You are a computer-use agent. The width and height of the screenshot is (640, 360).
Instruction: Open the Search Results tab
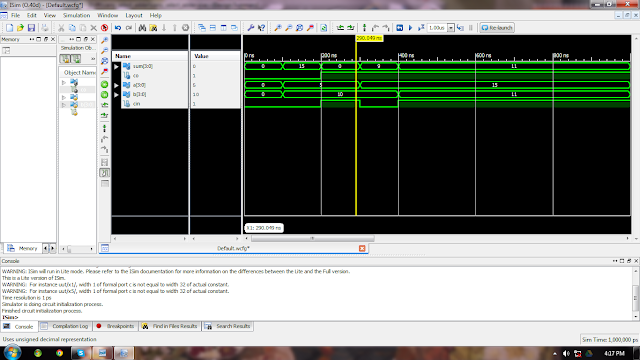tap(228, 326)
